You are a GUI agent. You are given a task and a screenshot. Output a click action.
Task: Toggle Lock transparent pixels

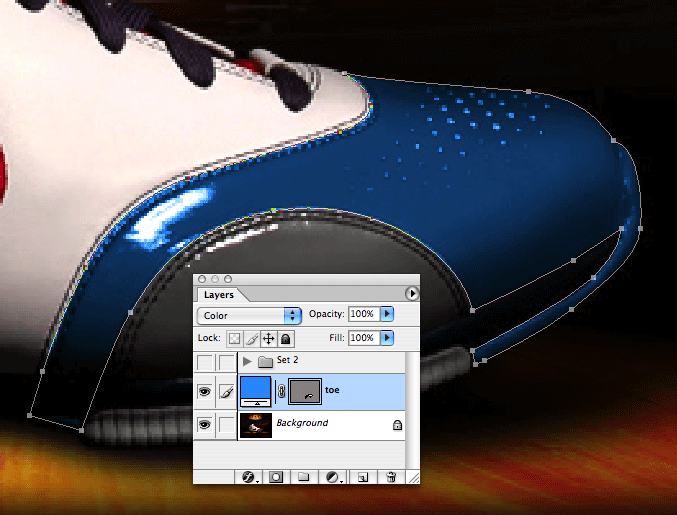234,339
